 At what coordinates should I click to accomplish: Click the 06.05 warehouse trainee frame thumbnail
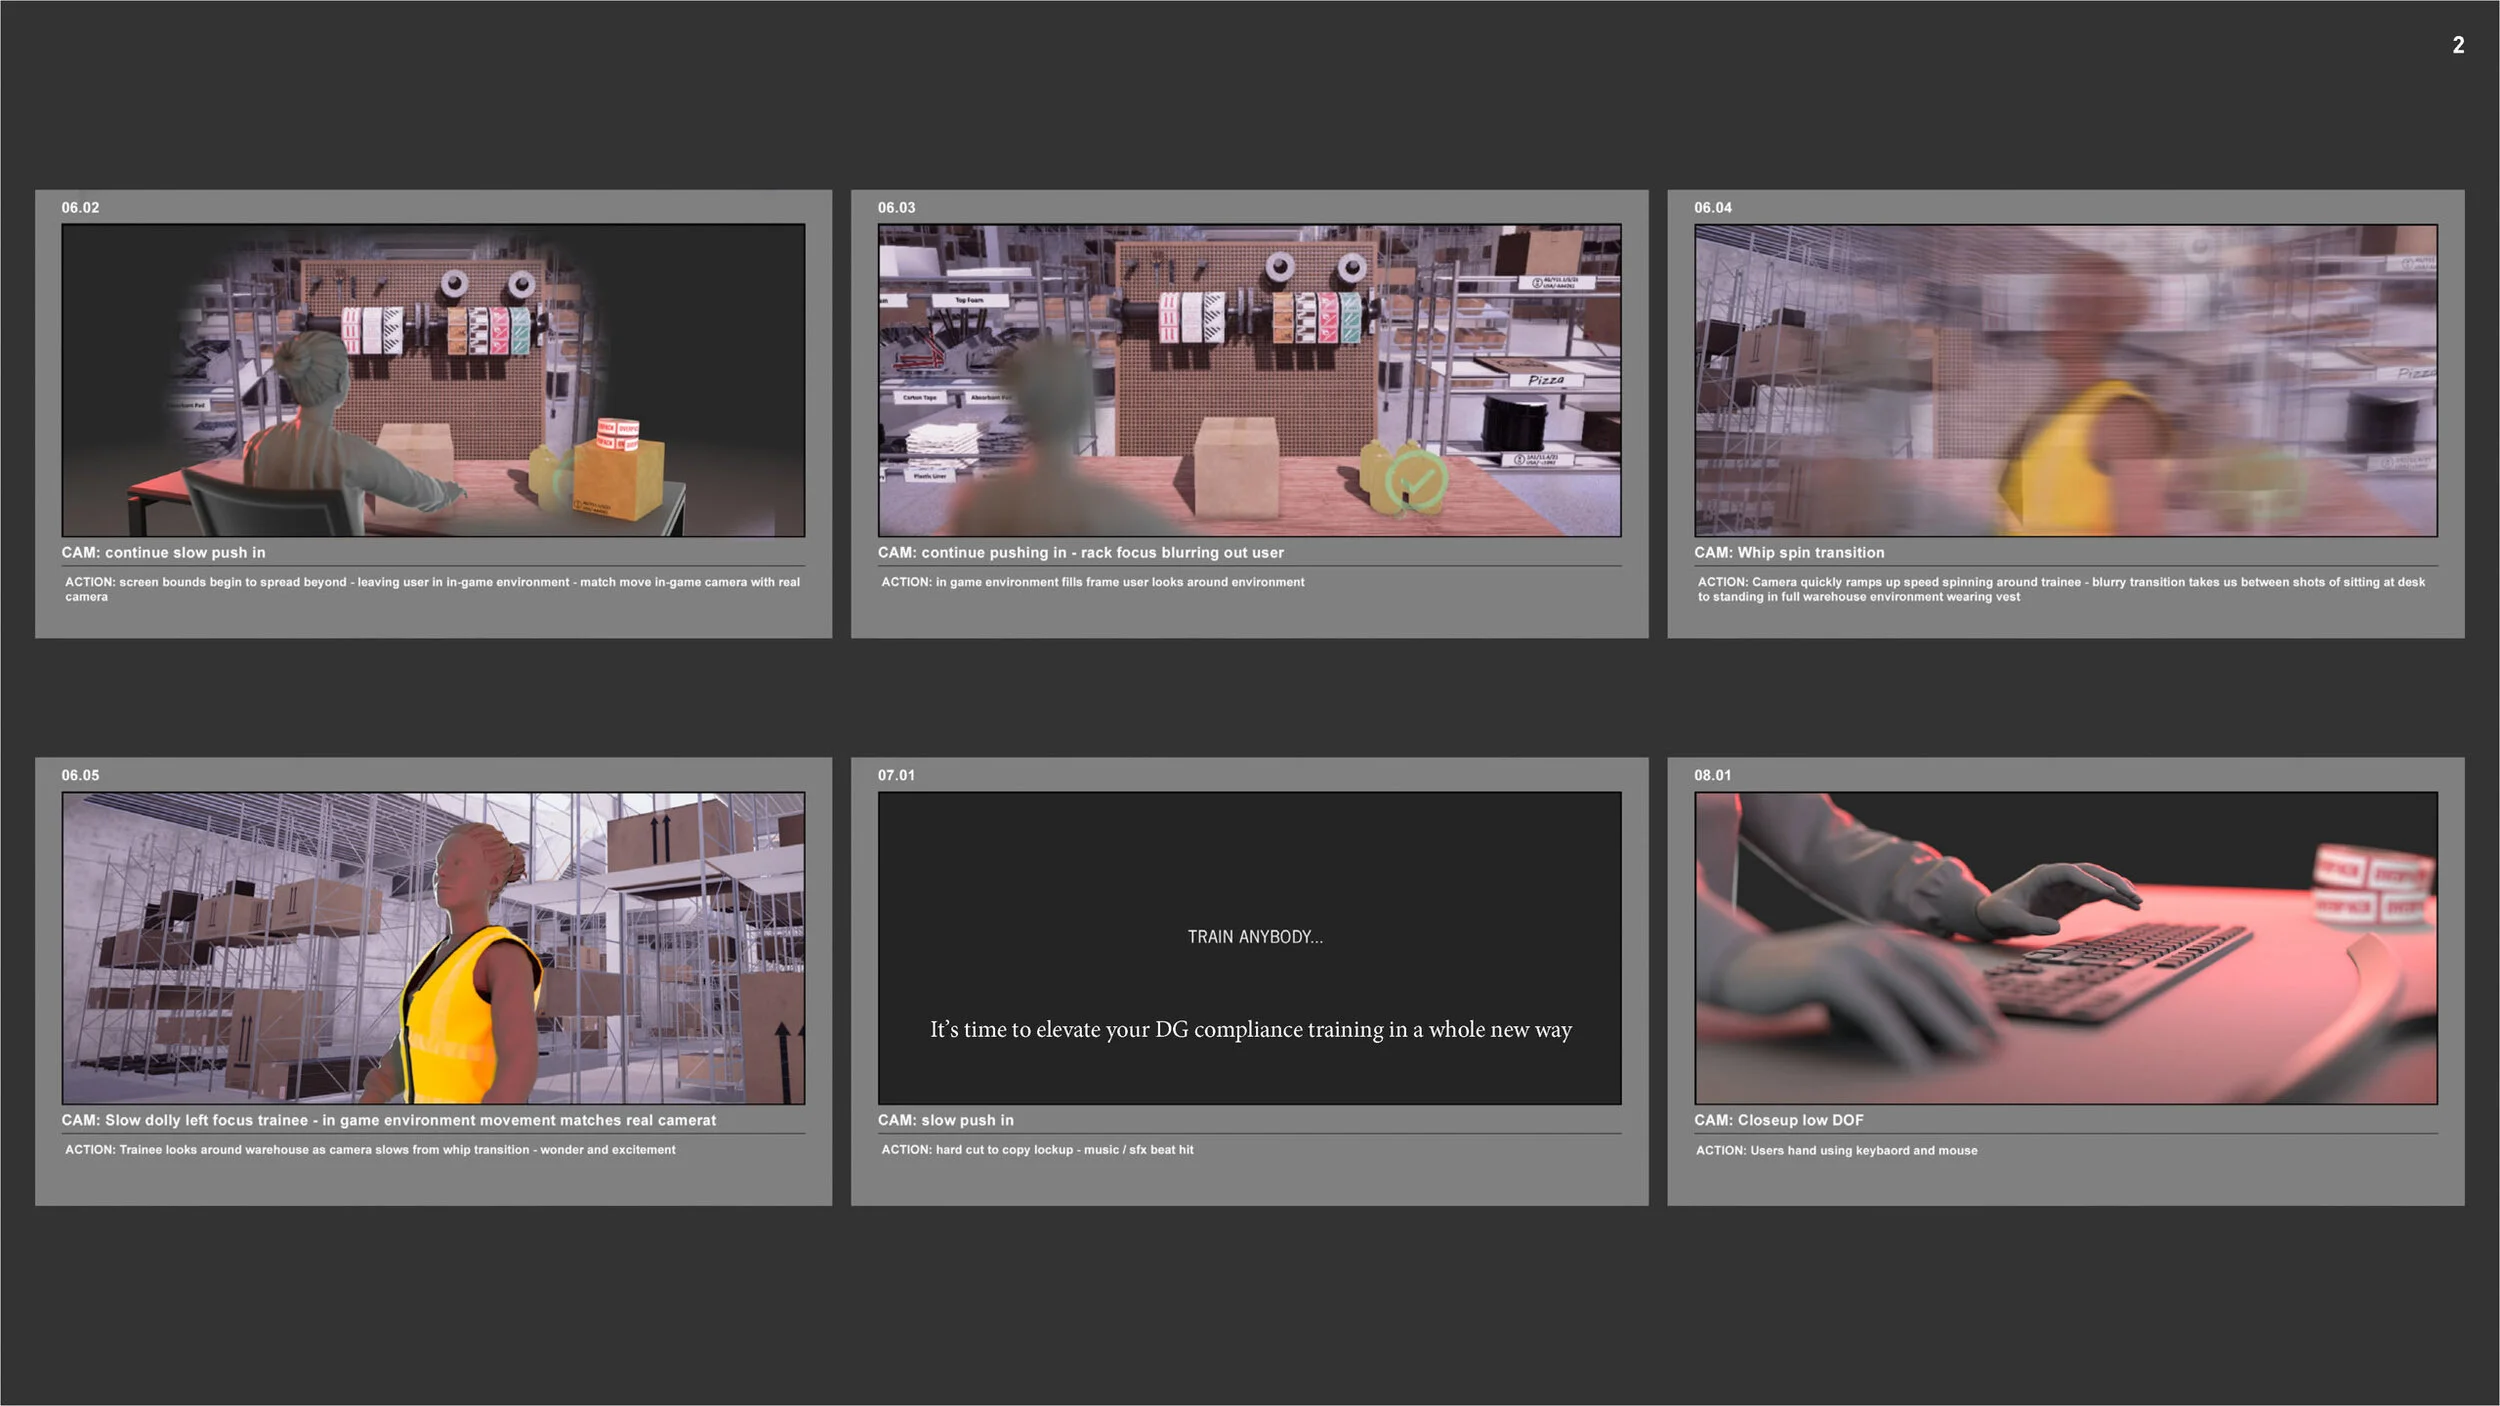coord(433,948)
